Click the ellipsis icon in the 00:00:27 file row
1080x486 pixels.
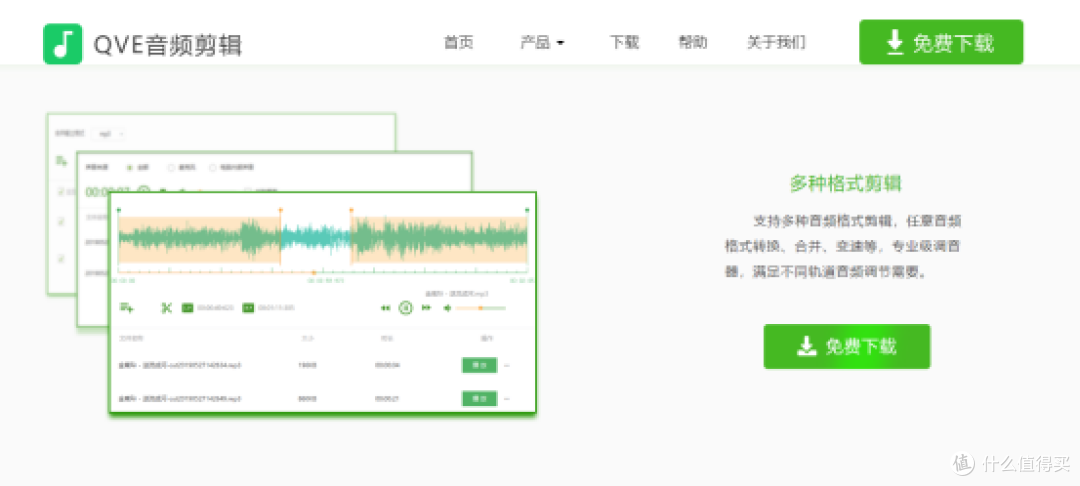pyautogui.click(x=507, y=399)
